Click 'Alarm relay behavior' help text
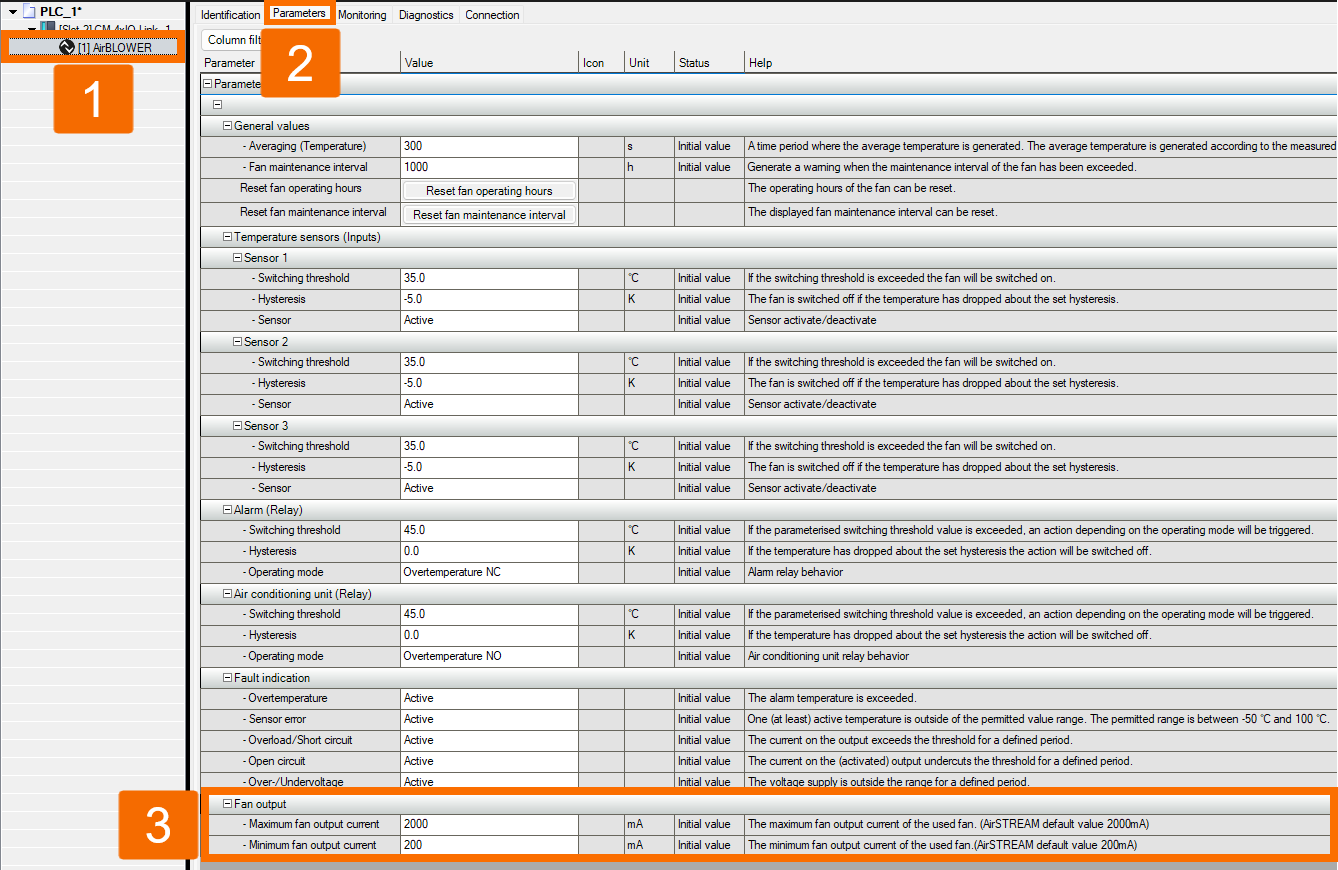Screen dimensions: 1338x870 pyautogui.click(x=795, y=572)
